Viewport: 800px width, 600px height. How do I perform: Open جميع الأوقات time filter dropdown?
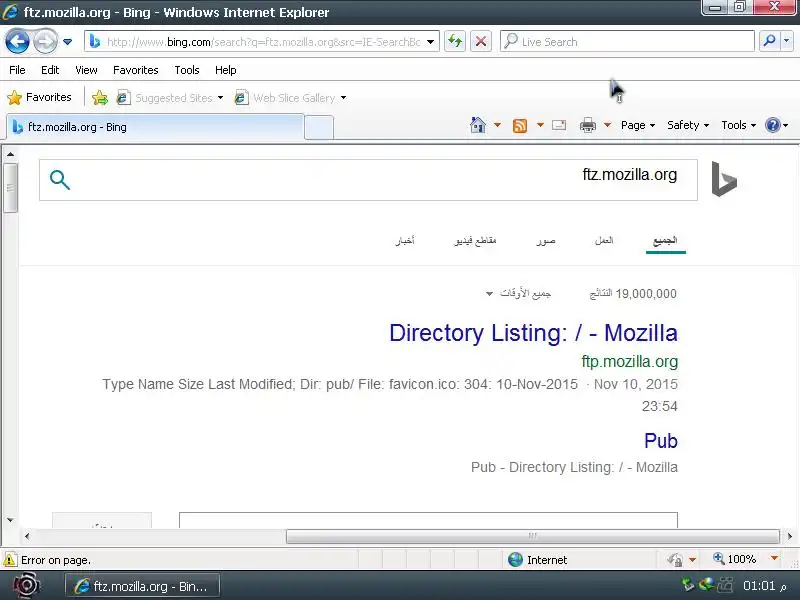[518, 293]
